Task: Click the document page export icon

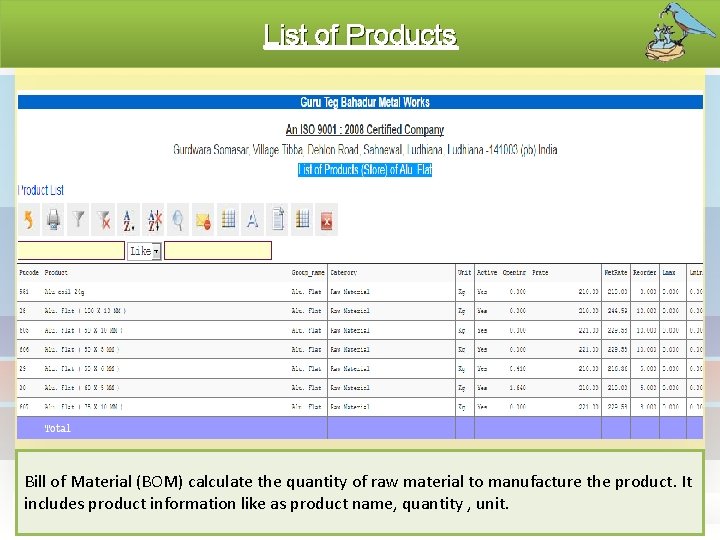Action: [x=277, y=219]
